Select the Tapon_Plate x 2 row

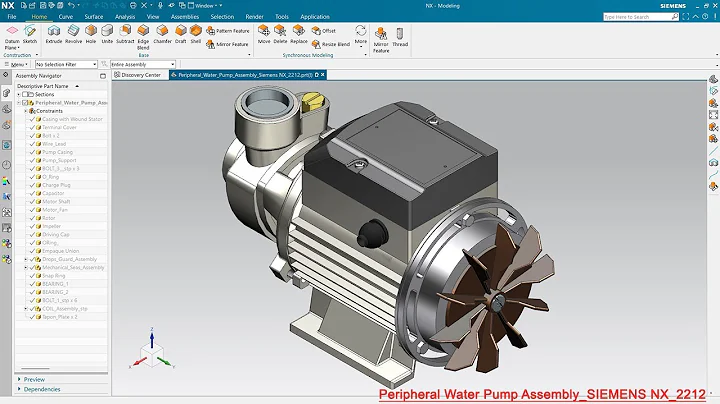(x=60, y=317)
